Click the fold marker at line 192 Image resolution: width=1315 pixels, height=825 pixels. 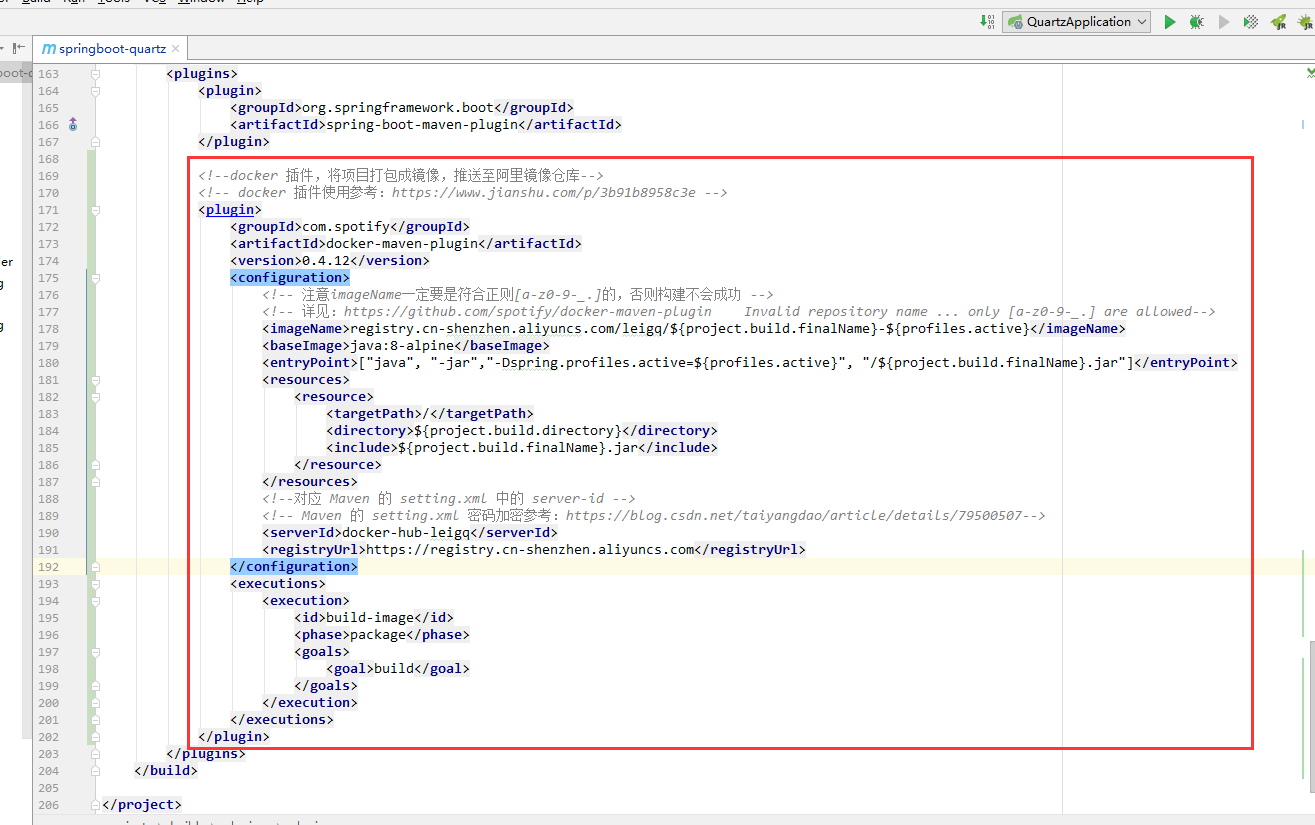click(96, 567)
